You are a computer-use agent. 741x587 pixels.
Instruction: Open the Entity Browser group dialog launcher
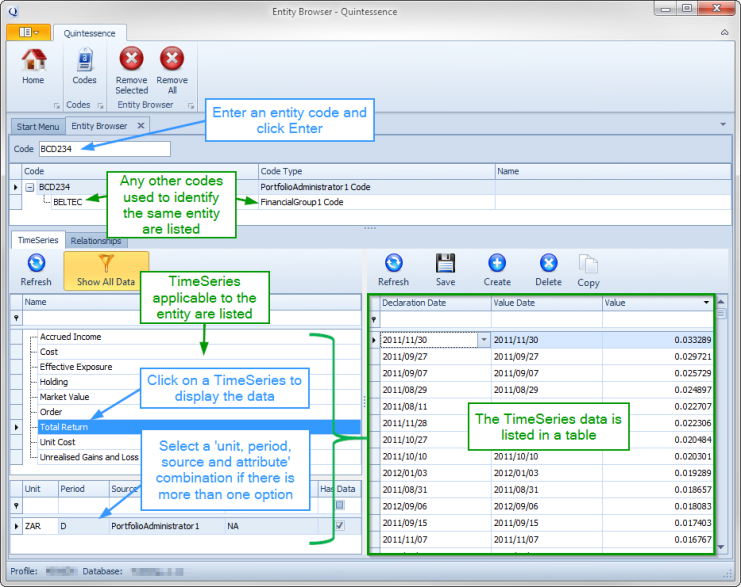[191, 106]
